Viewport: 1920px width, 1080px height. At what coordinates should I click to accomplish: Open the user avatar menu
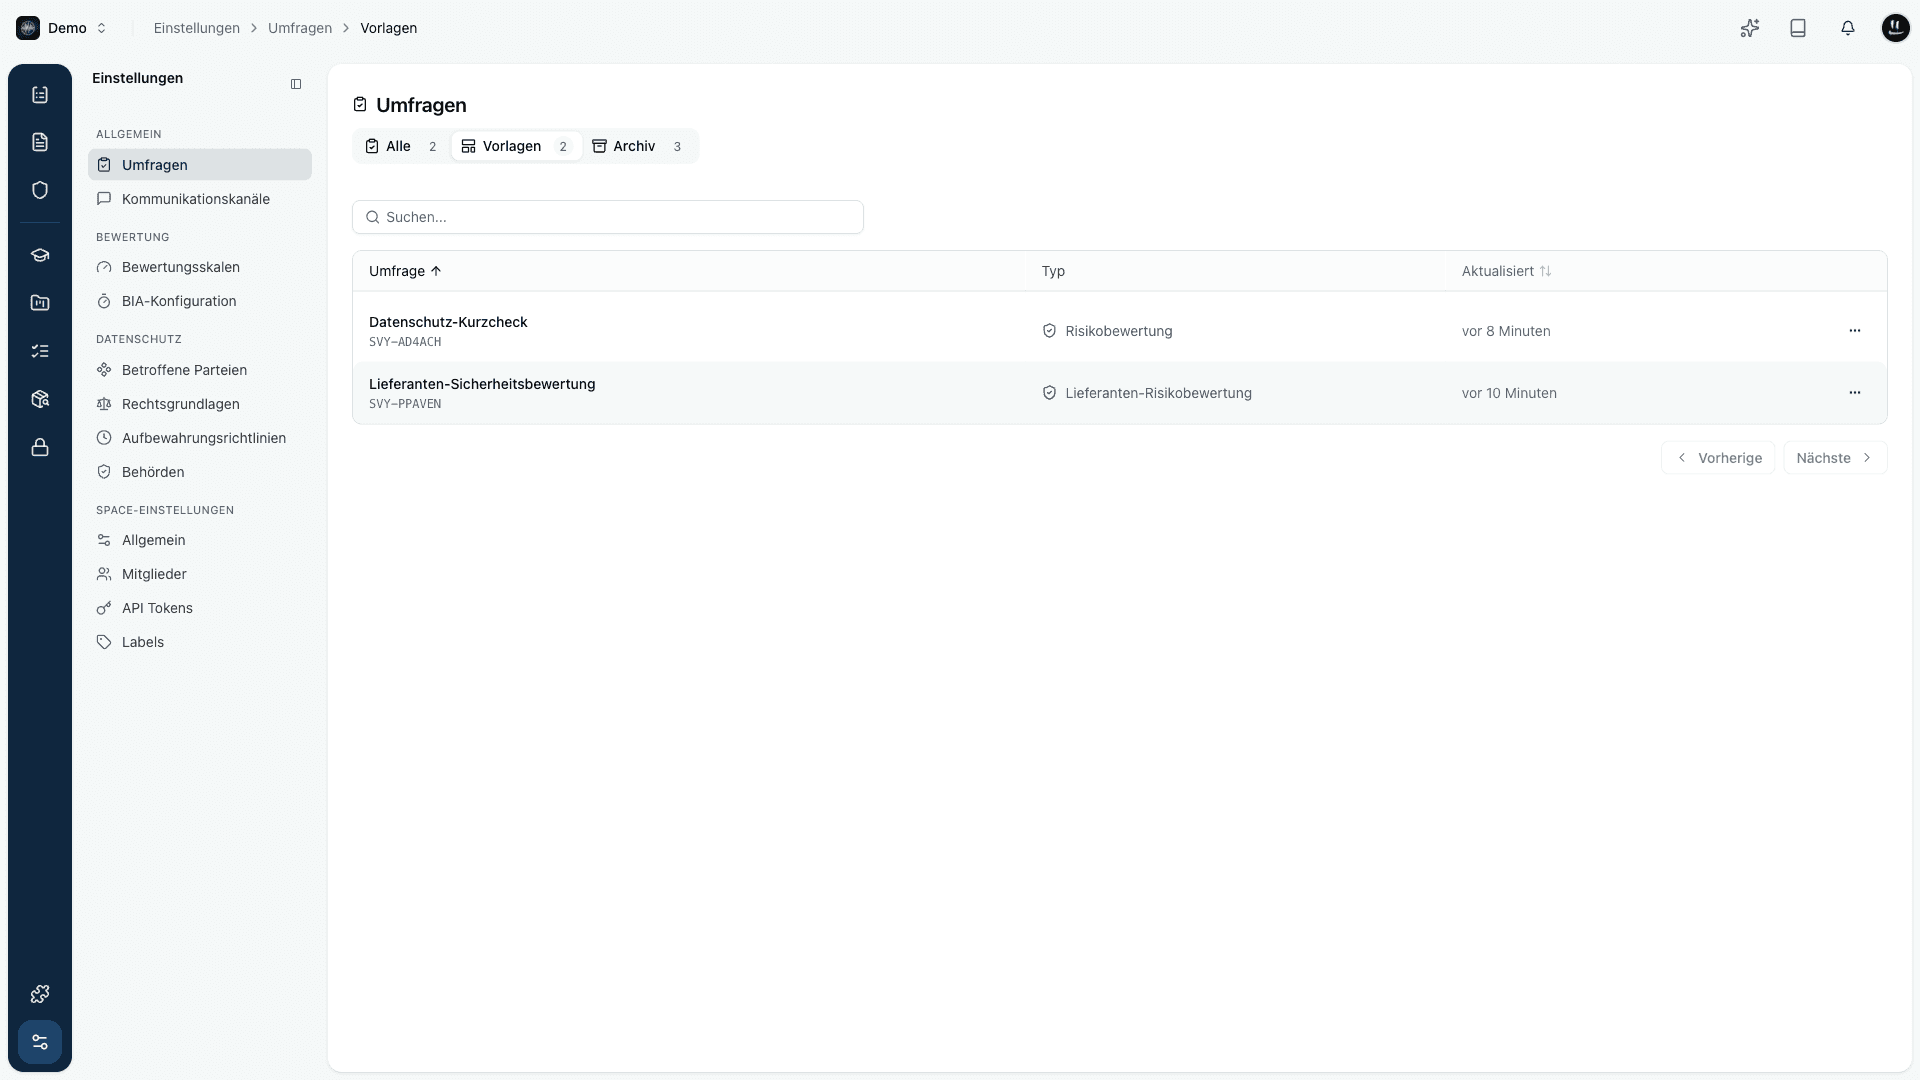1895,28
